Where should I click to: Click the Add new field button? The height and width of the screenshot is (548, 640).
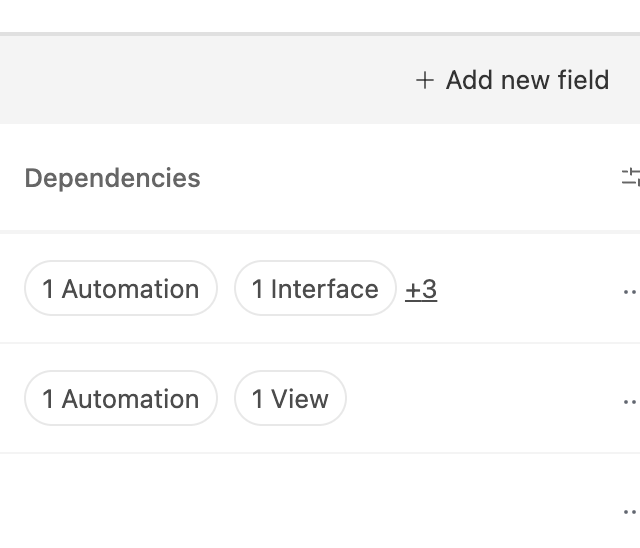512,80
